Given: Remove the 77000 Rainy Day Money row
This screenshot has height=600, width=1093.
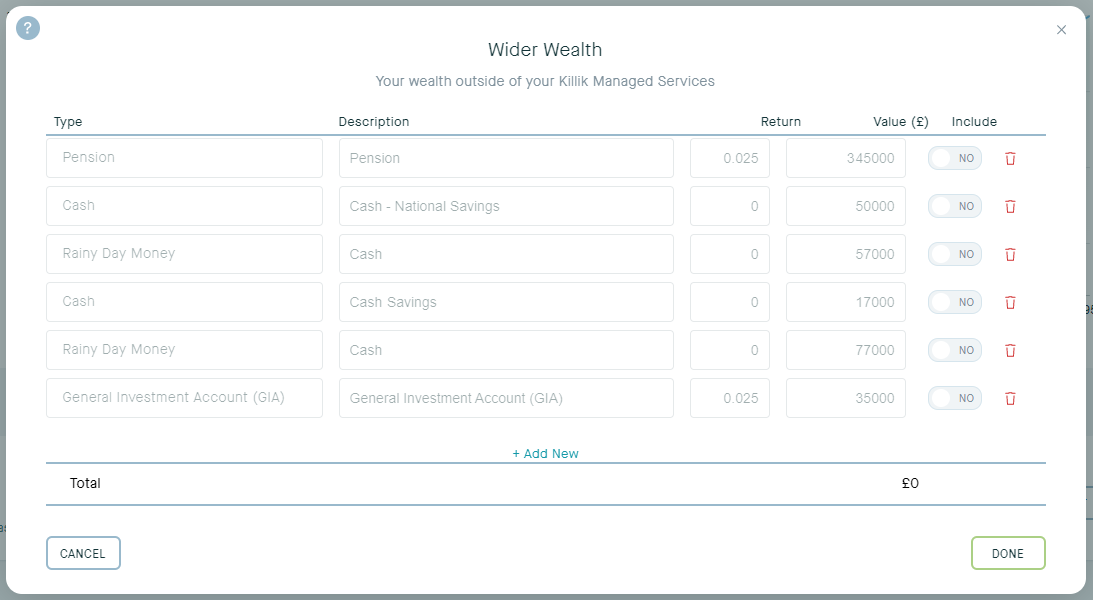Looking at the screenshot, I should 1010,350.
